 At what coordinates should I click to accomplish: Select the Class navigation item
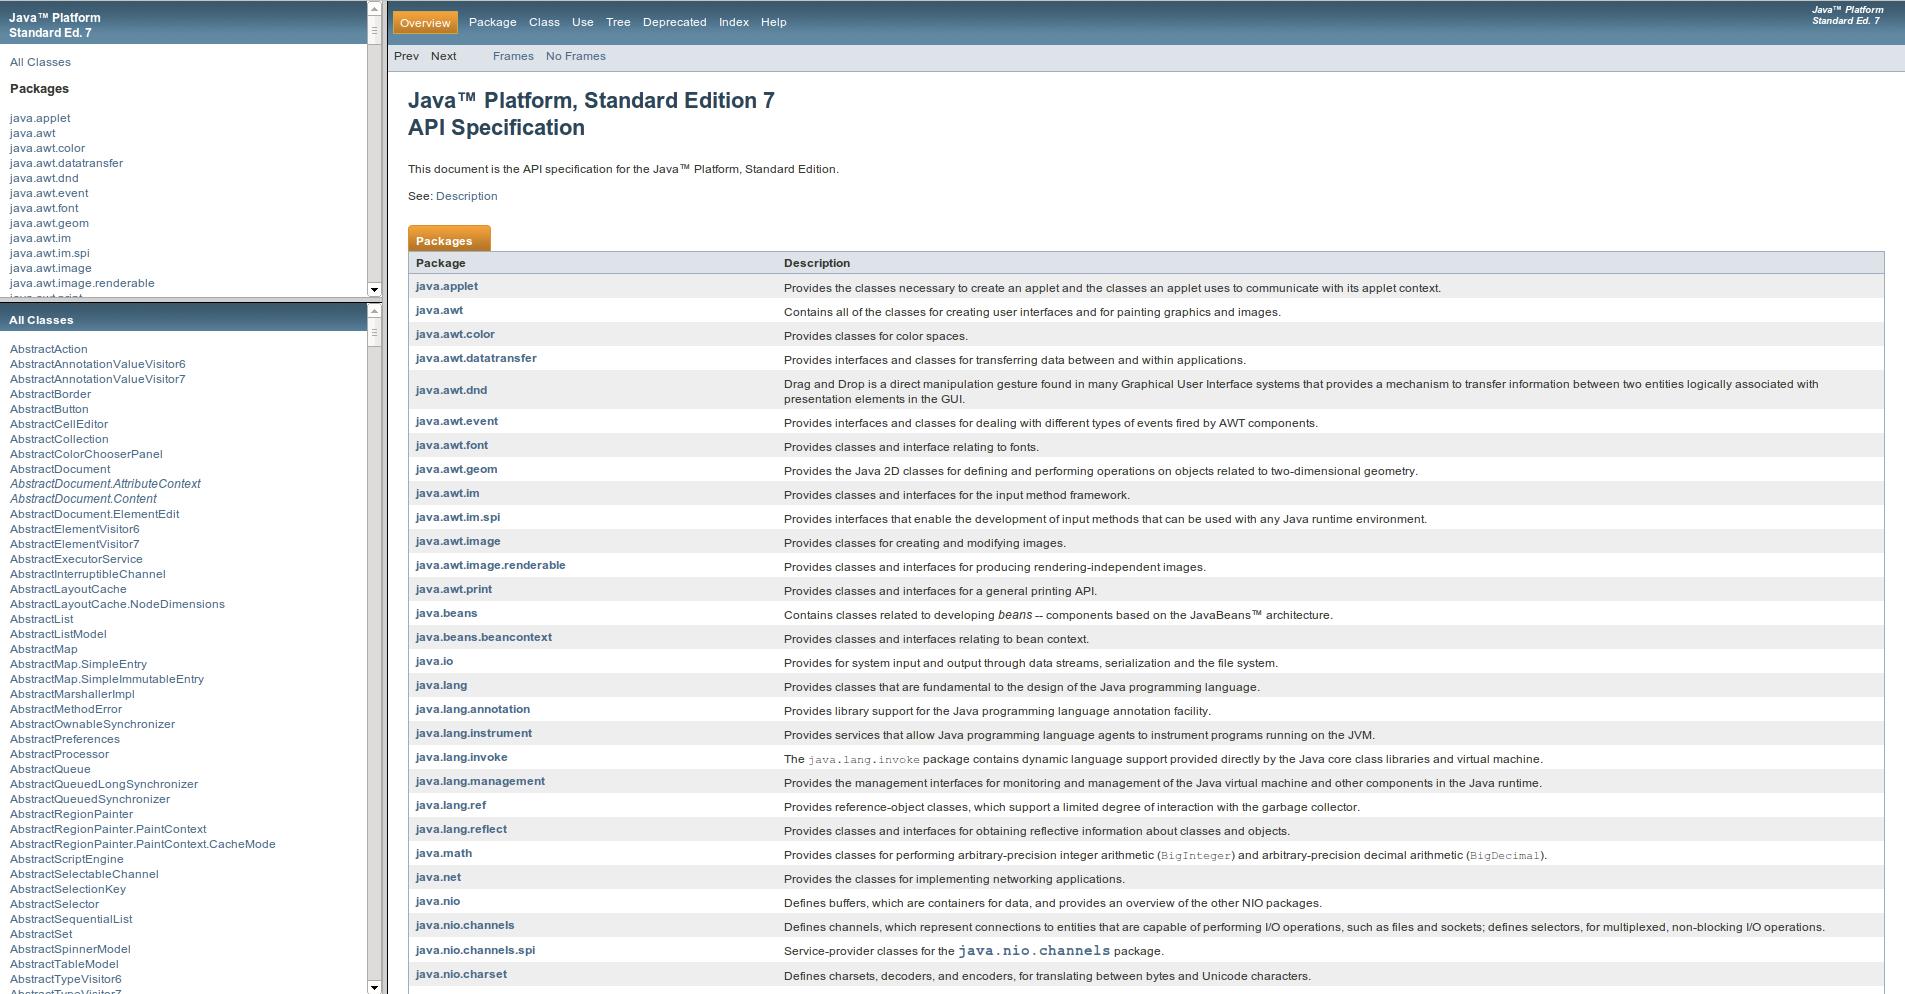[x=544, y=22]
